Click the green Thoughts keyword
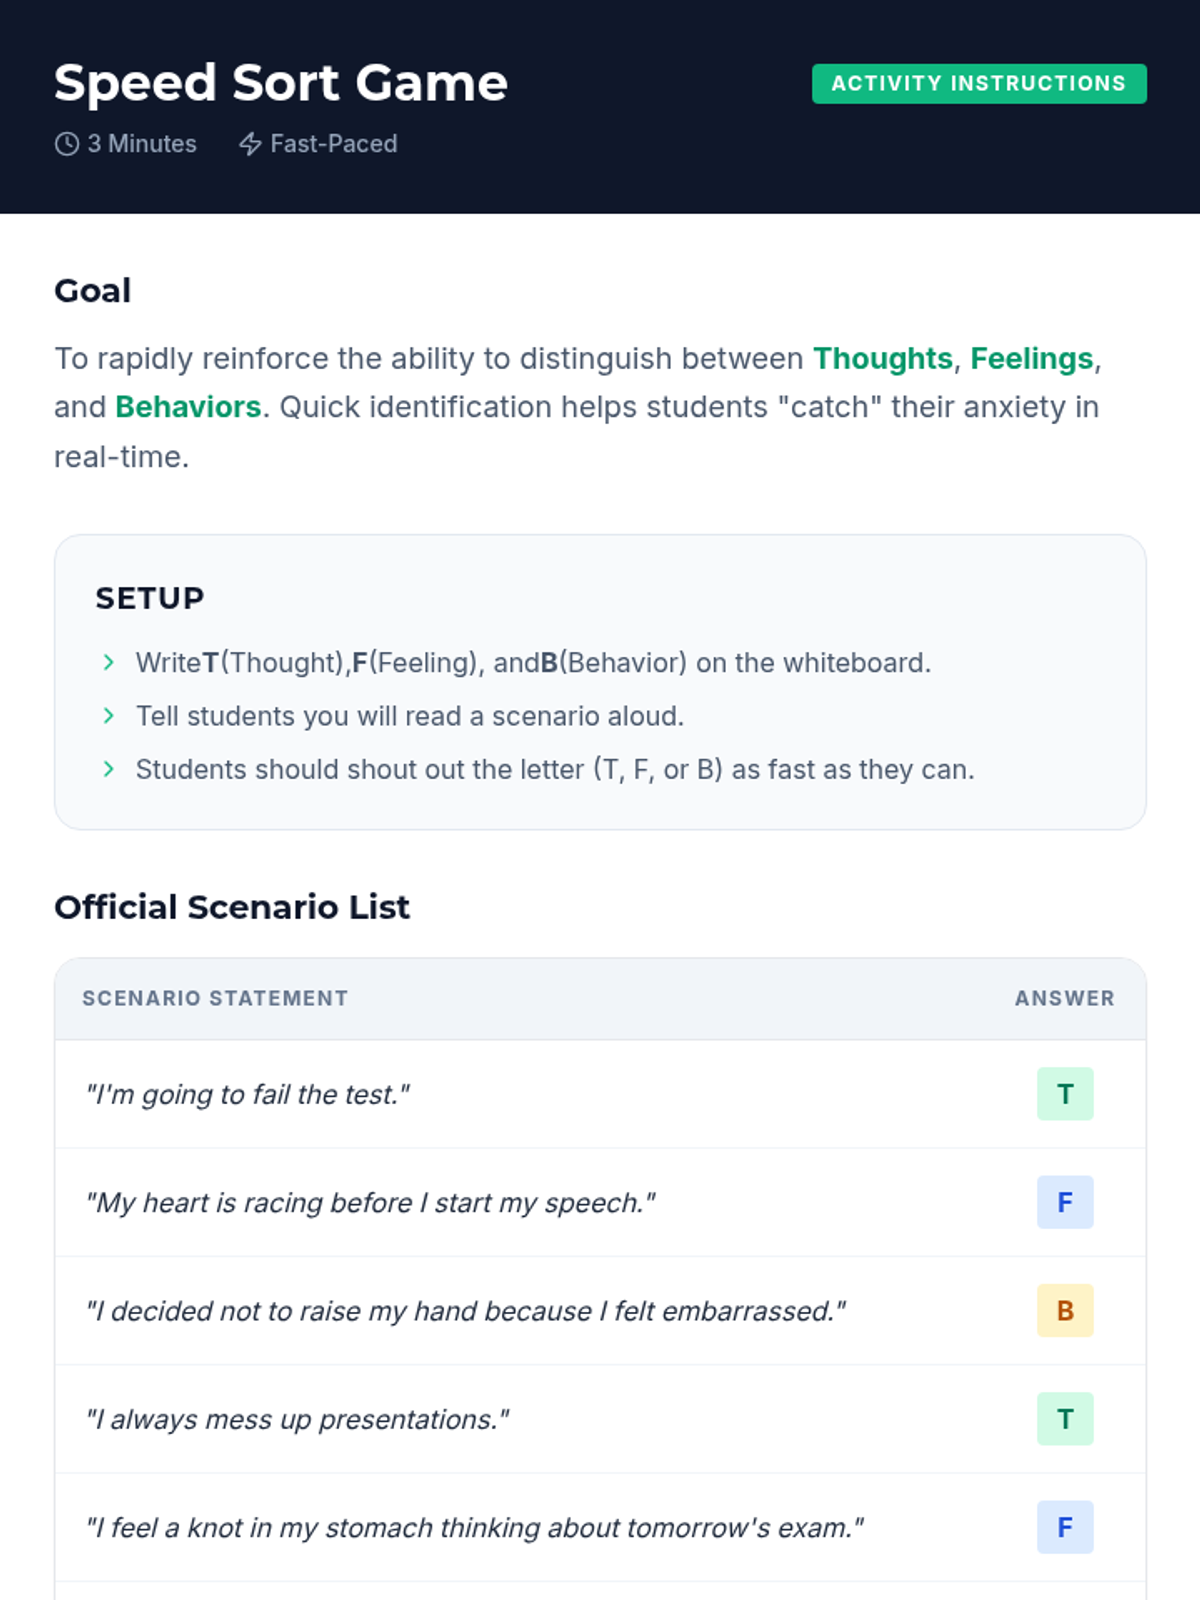 882,358
